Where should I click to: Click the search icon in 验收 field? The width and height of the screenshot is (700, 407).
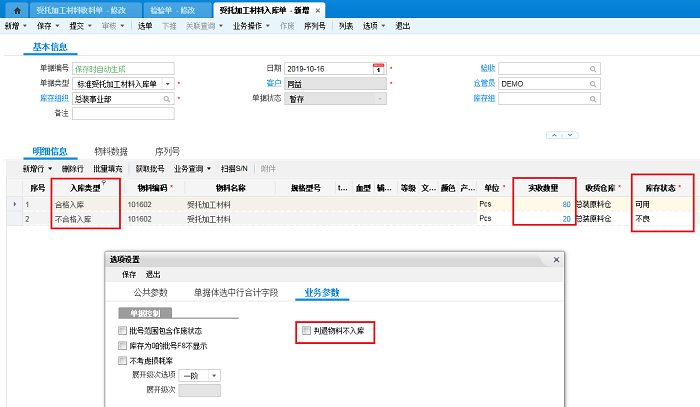(x=593, y=69)
